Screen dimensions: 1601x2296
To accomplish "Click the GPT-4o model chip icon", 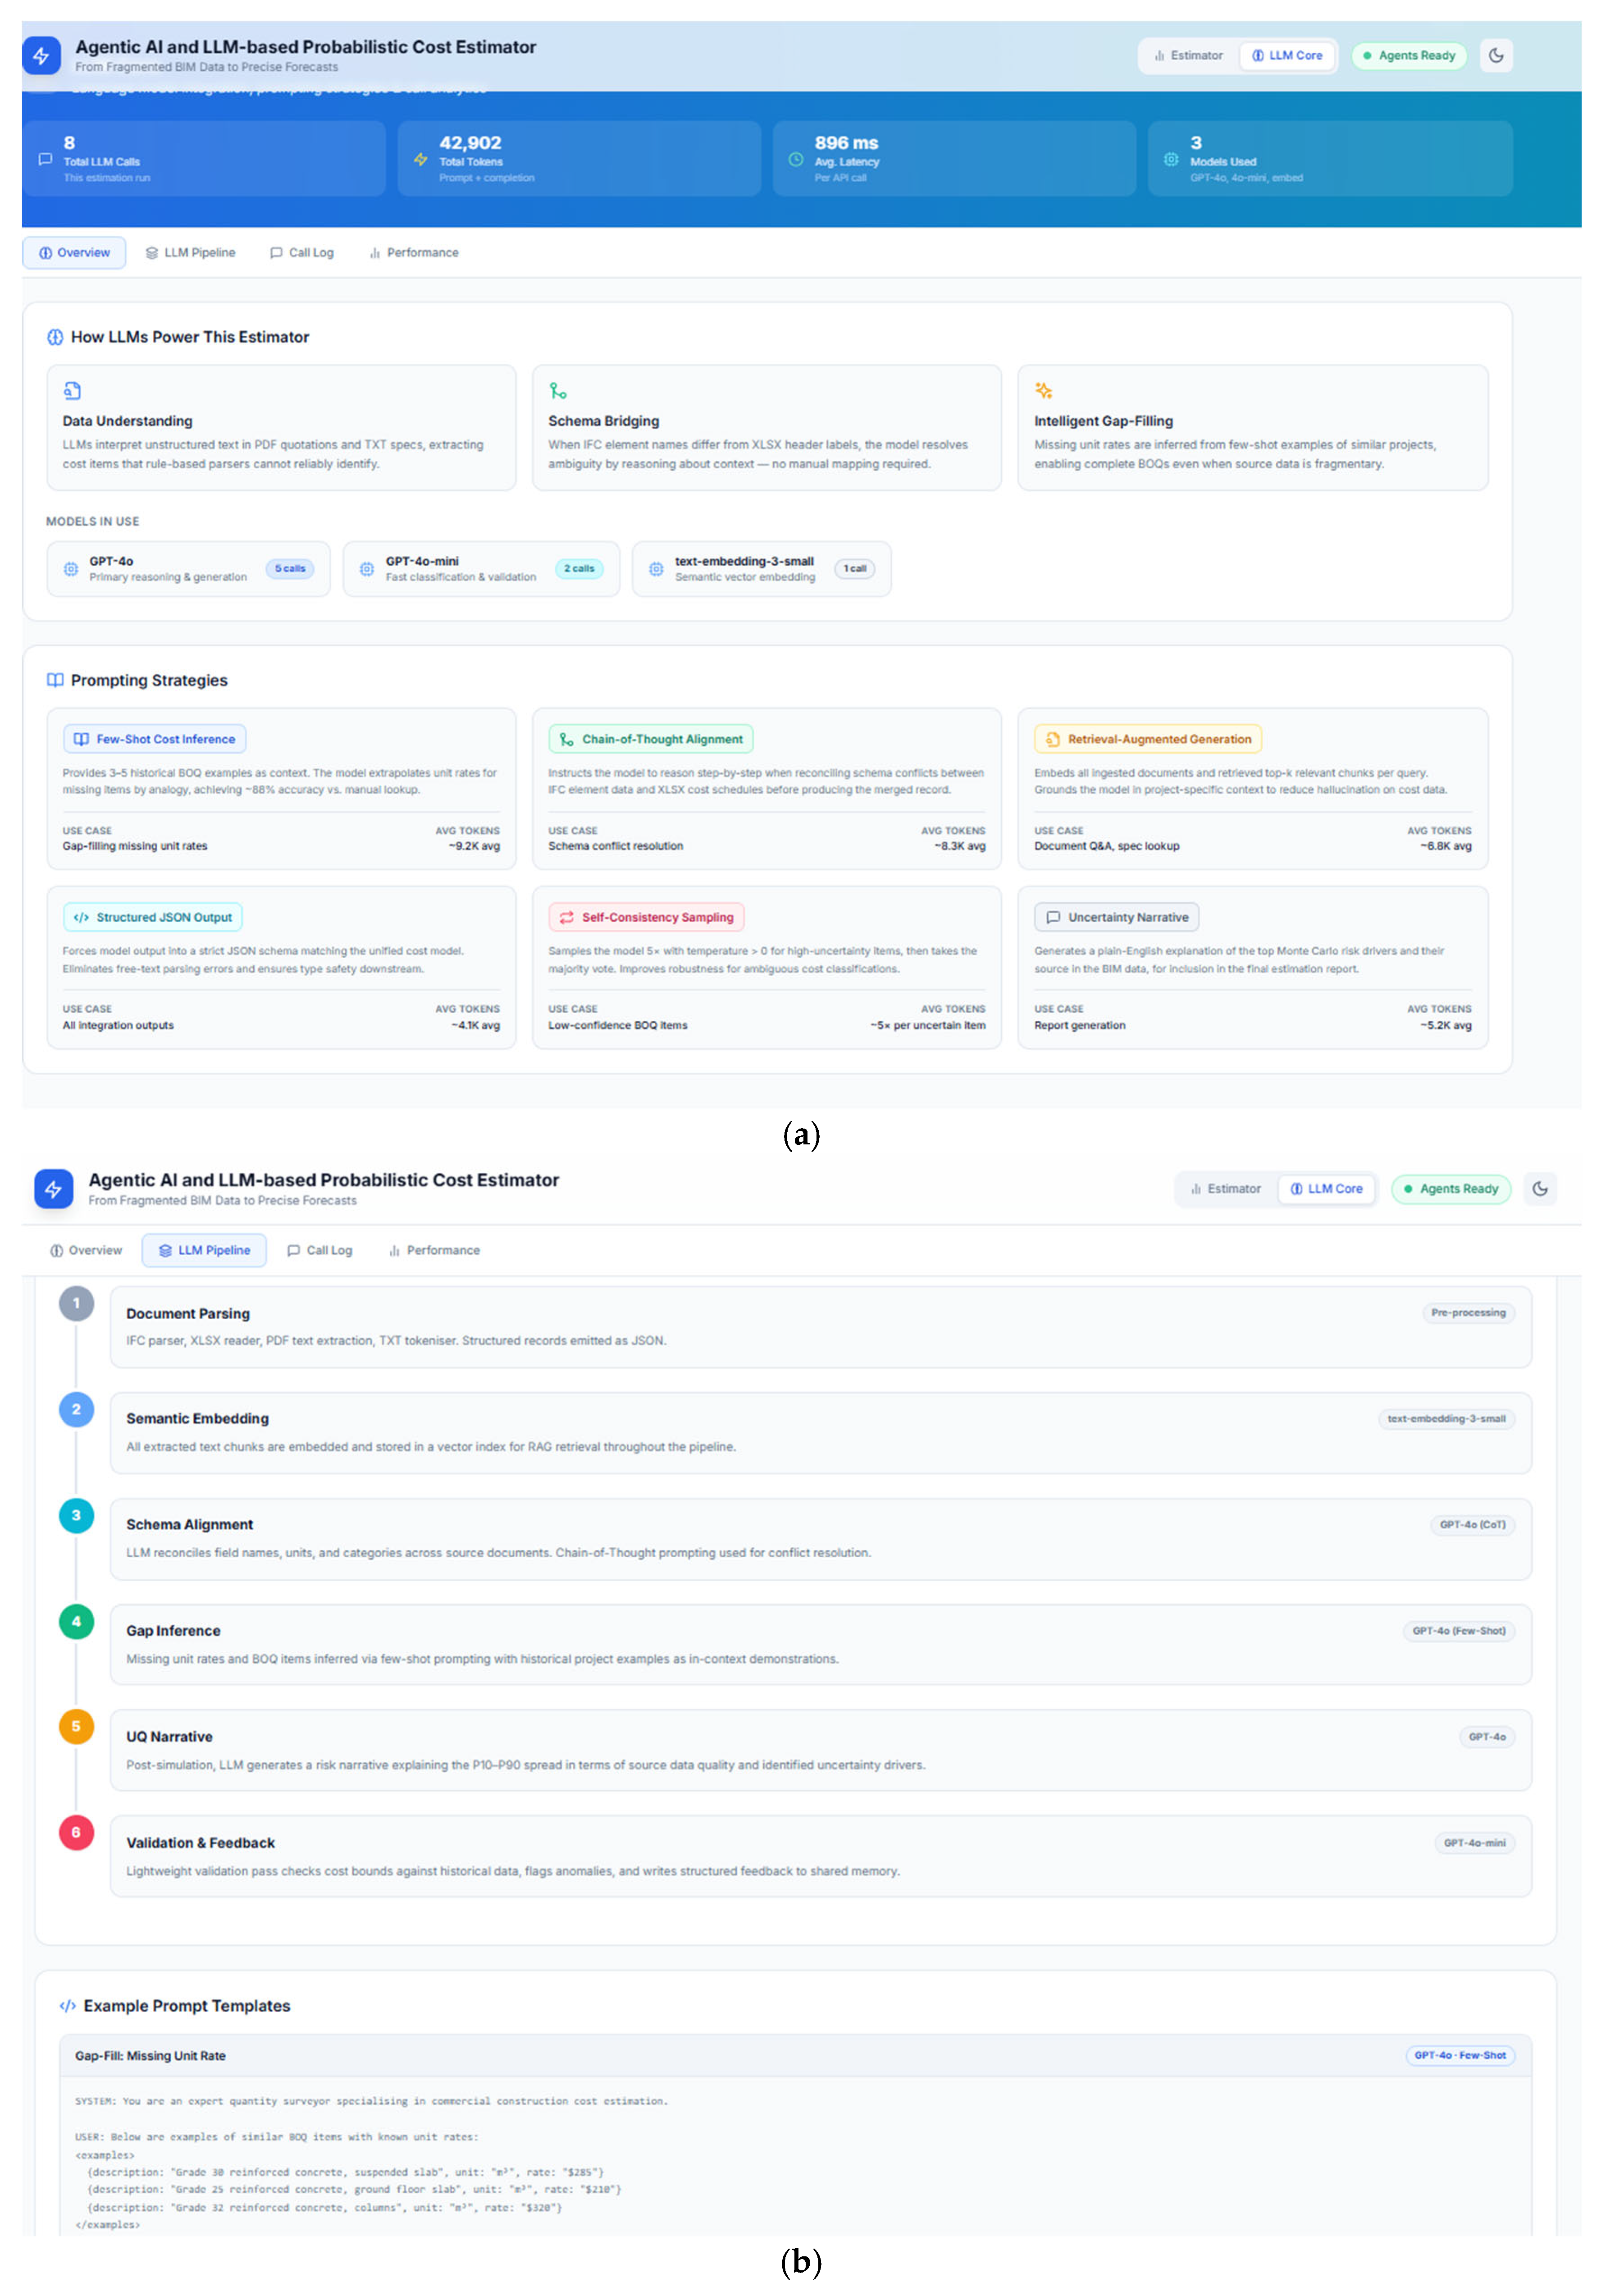I will click(71, 569).
